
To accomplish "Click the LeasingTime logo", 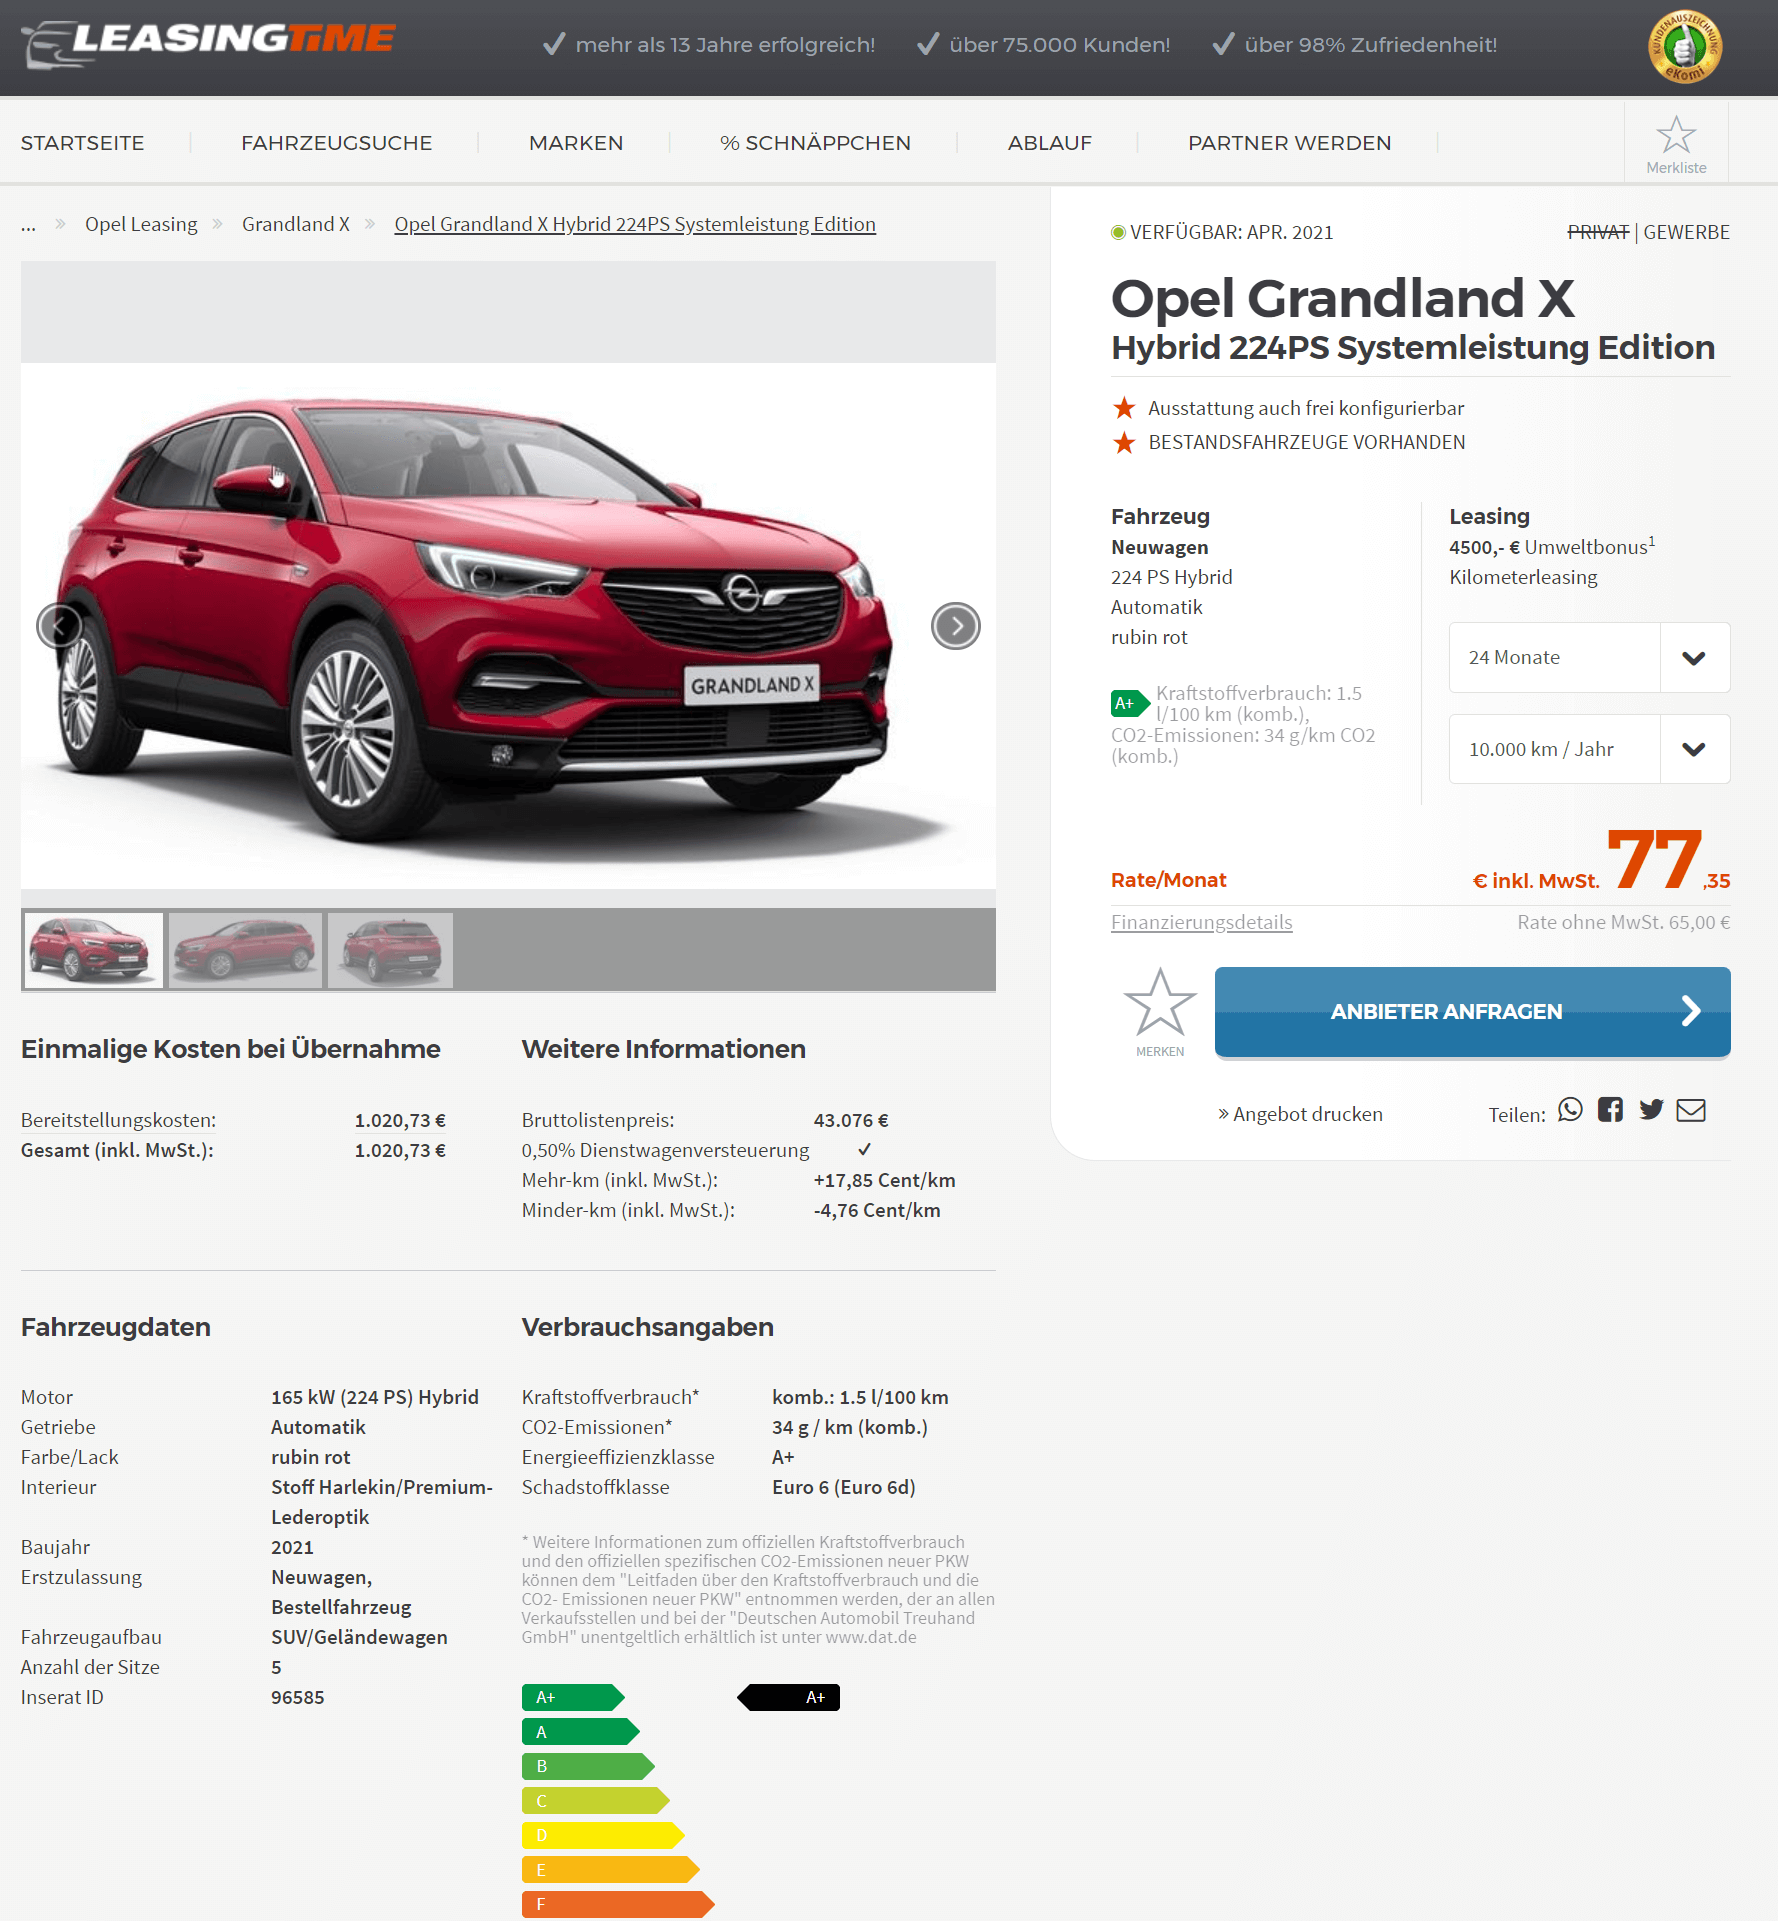I will pyautogui.click(x=208, y=44).
